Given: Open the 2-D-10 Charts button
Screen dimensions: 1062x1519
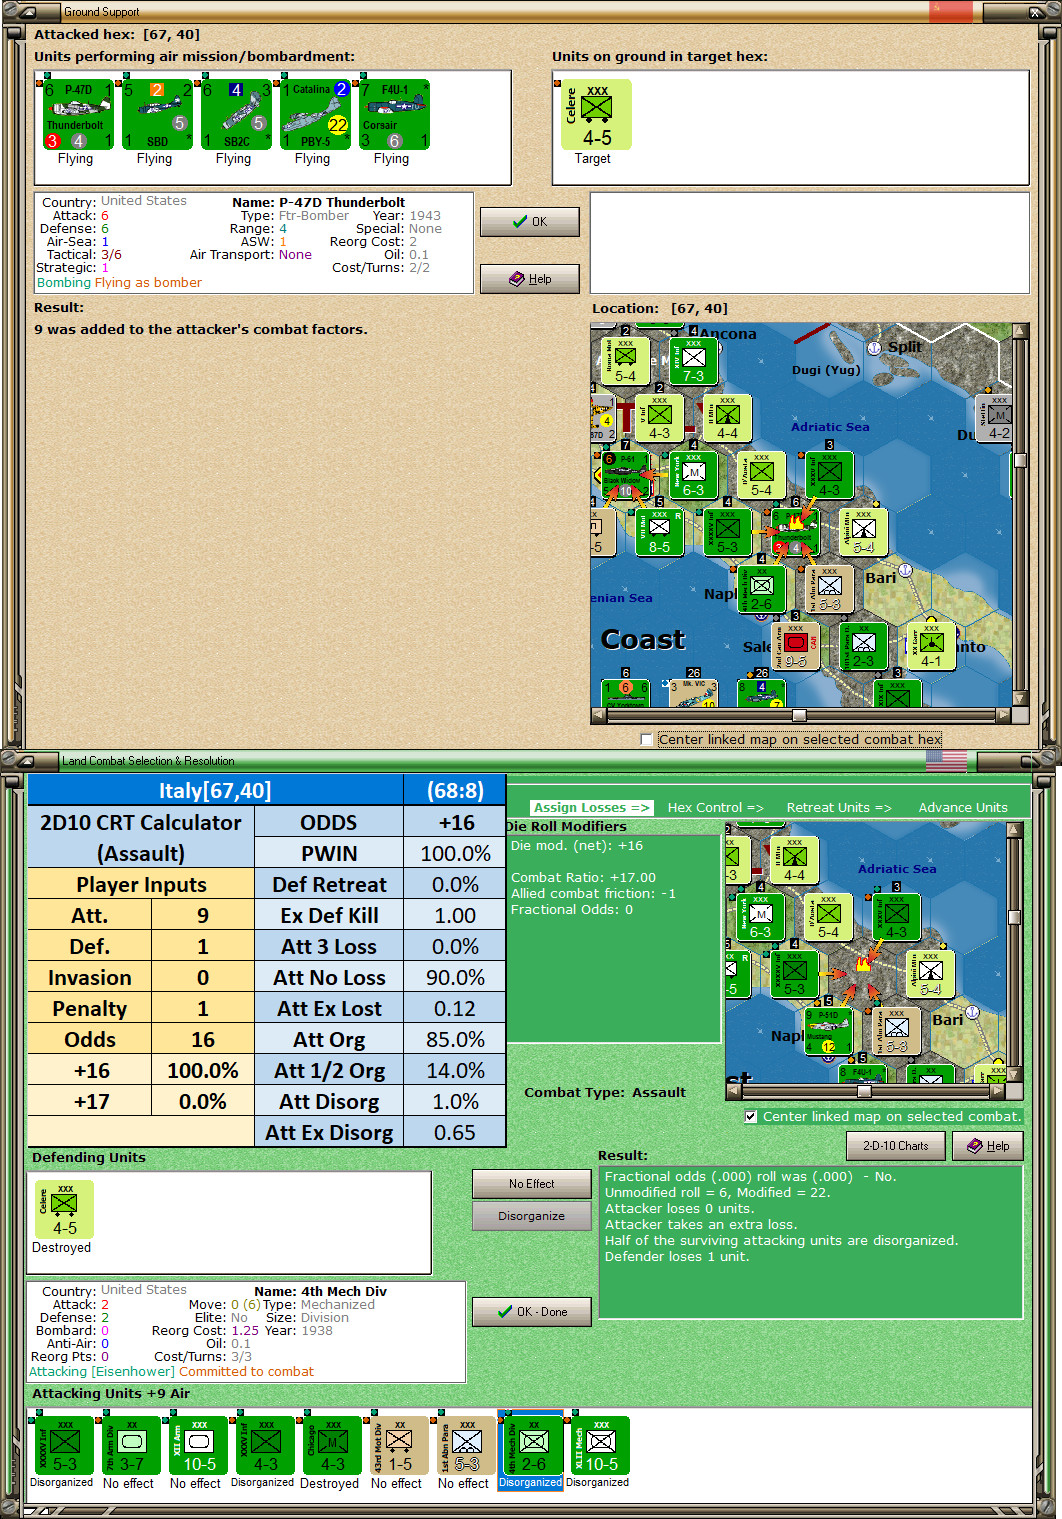Looking at the screenshot, I should pyautogui.click(x=896, y=1146).
